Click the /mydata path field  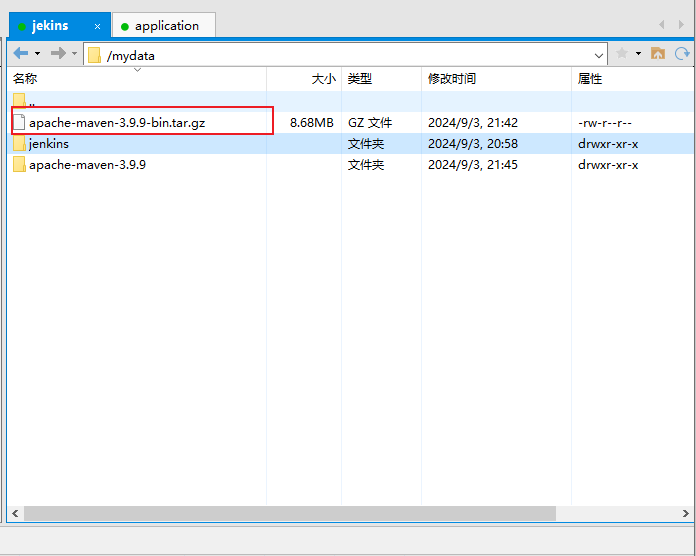345,55
